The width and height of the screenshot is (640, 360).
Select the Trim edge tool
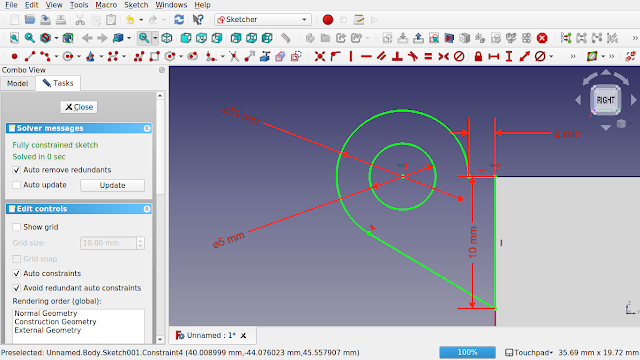tap(234, 56)
